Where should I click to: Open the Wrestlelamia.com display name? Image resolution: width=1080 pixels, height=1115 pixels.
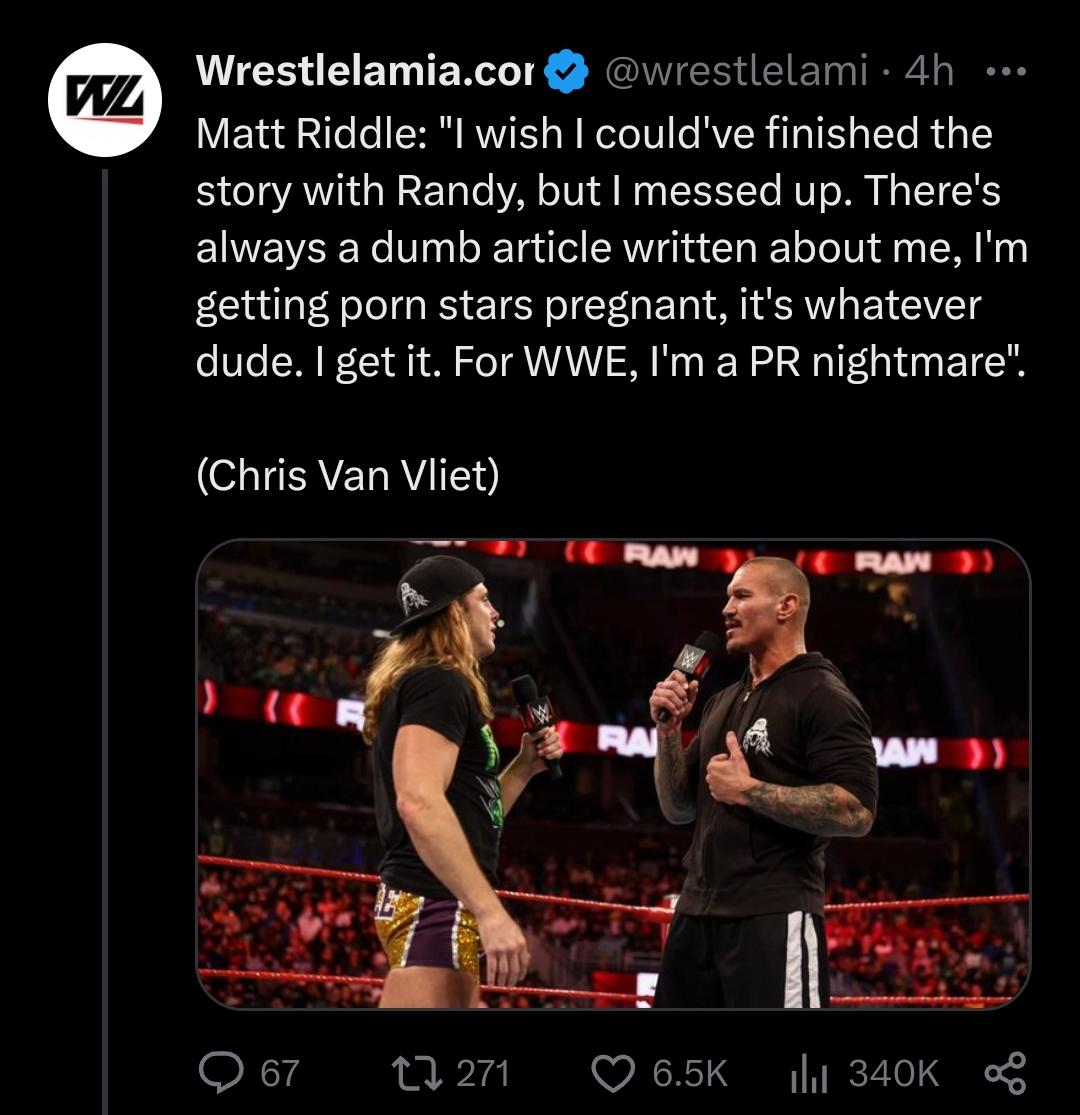(365, 70)
